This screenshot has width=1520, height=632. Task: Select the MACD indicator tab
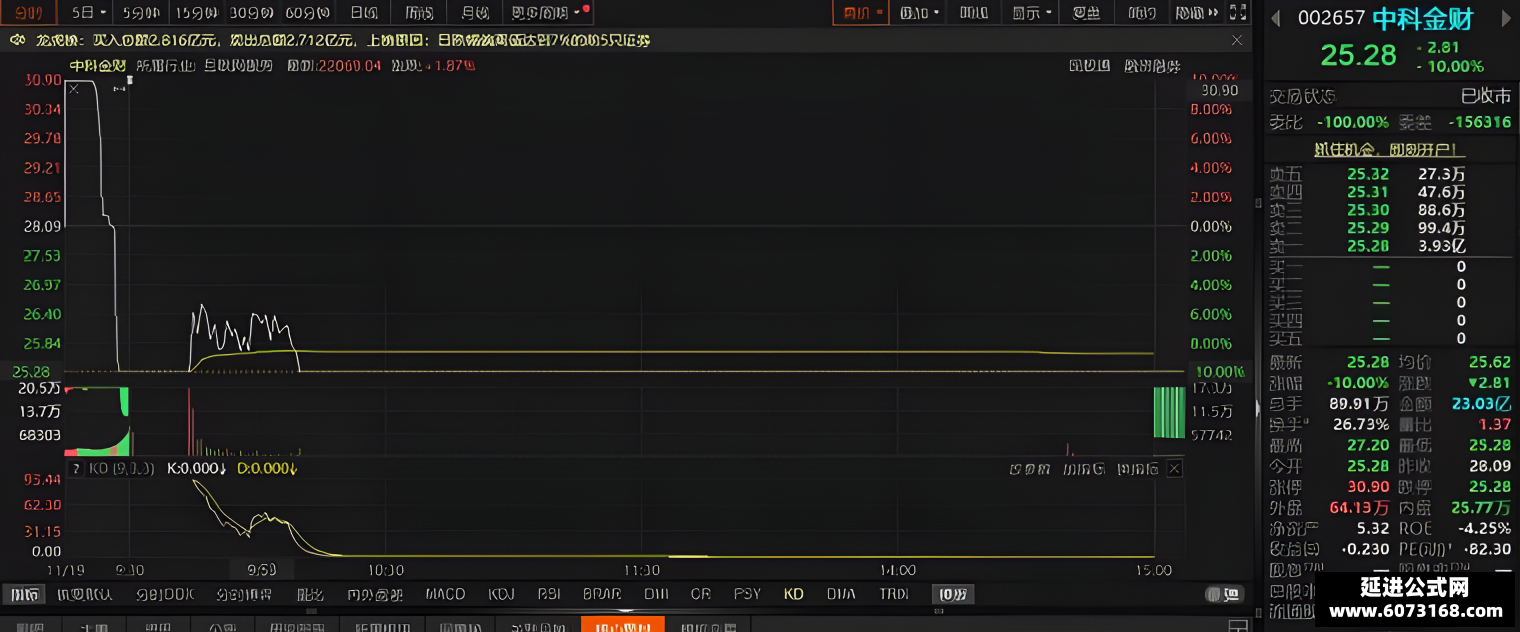coord(445,594)
